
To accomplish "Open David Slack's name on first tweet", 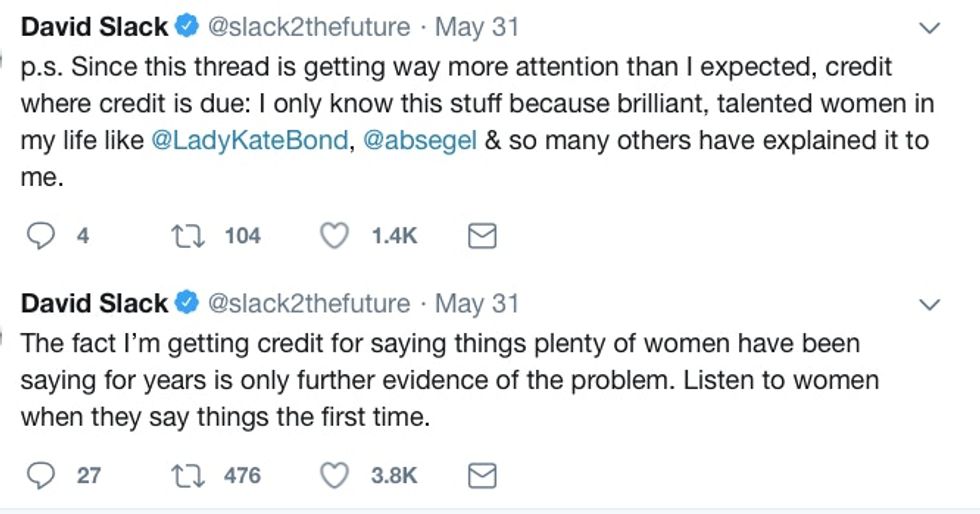I will [x=94, y=28].
